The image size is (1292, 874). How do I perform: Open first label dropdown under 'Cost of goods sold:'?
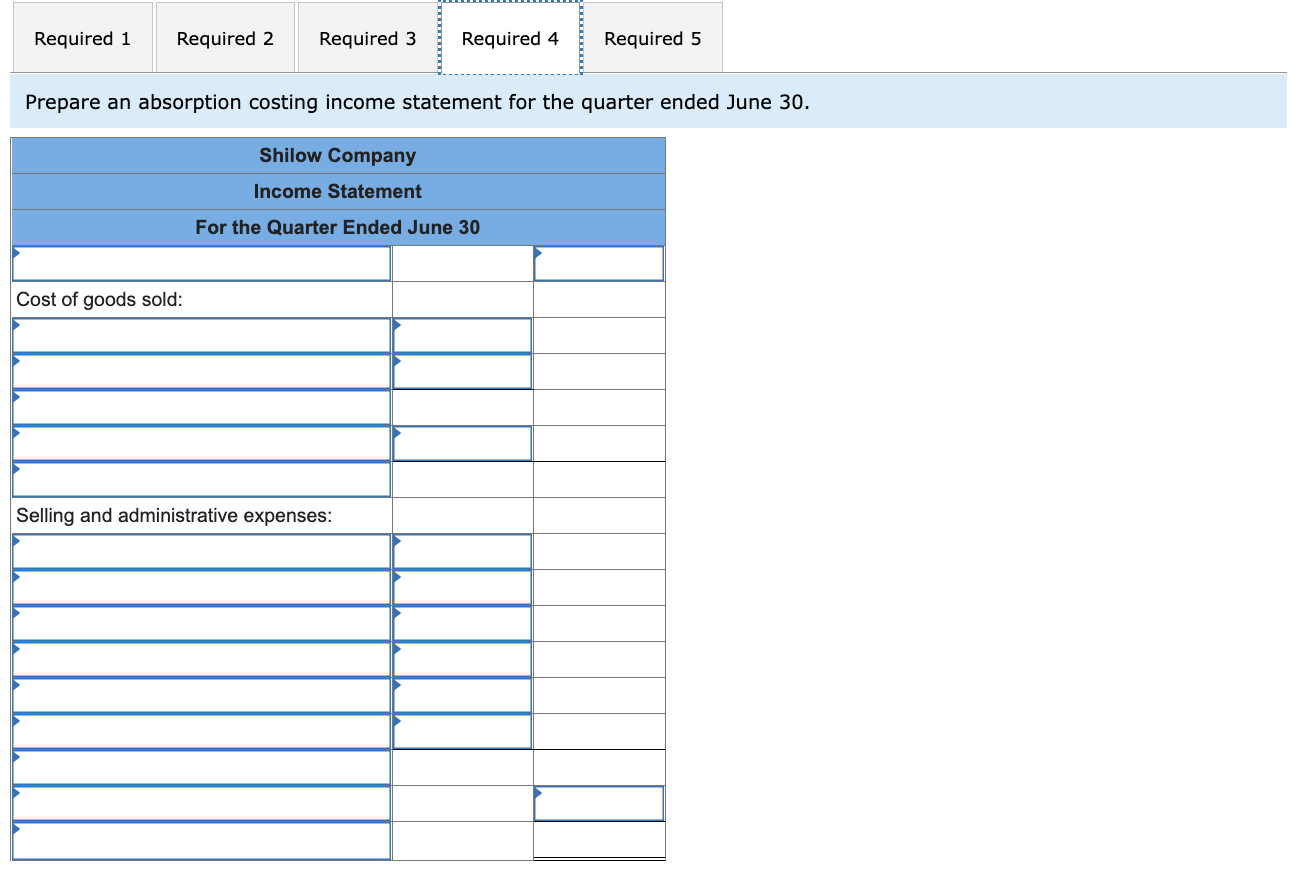tap(201, 336)
